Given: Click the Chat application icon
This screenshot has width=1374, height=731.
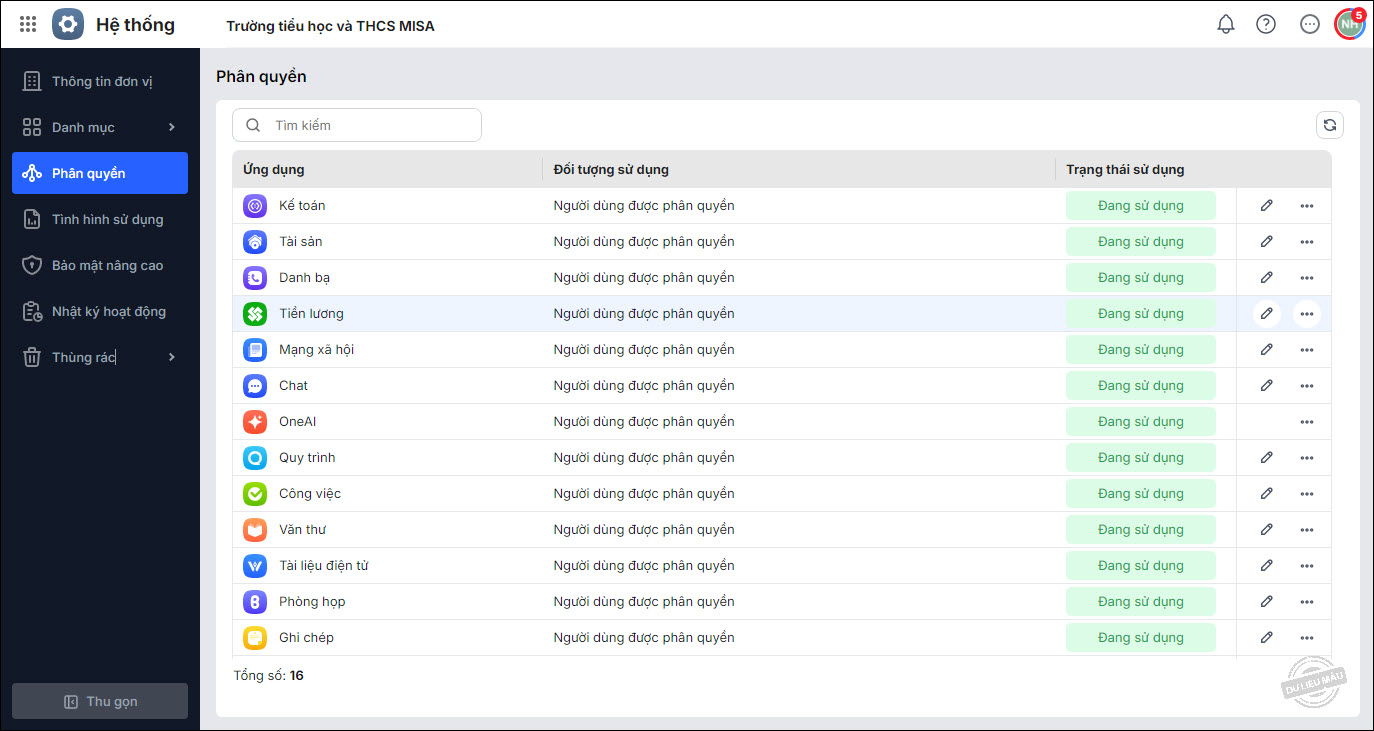Looking at the screenshot, I should [x=255, y=386].
